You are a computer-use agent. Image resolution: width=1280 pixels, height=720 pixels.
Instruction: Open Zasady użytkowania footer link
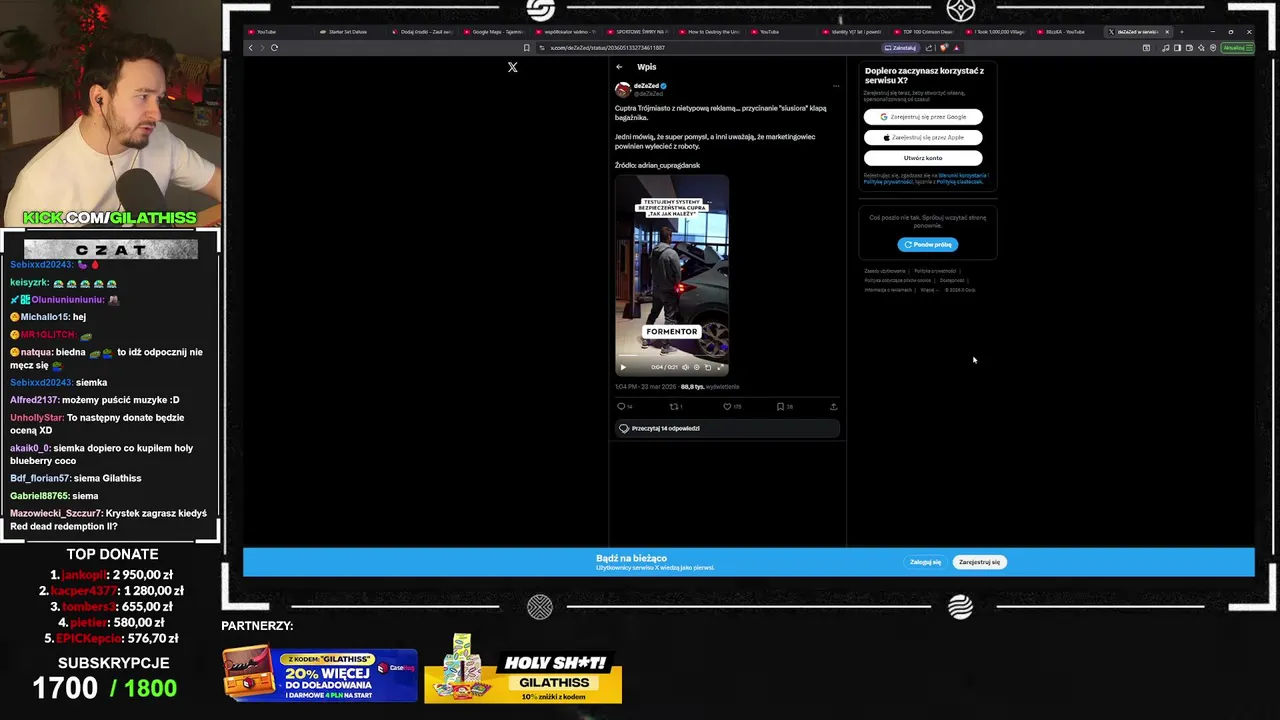pos(884,271)
